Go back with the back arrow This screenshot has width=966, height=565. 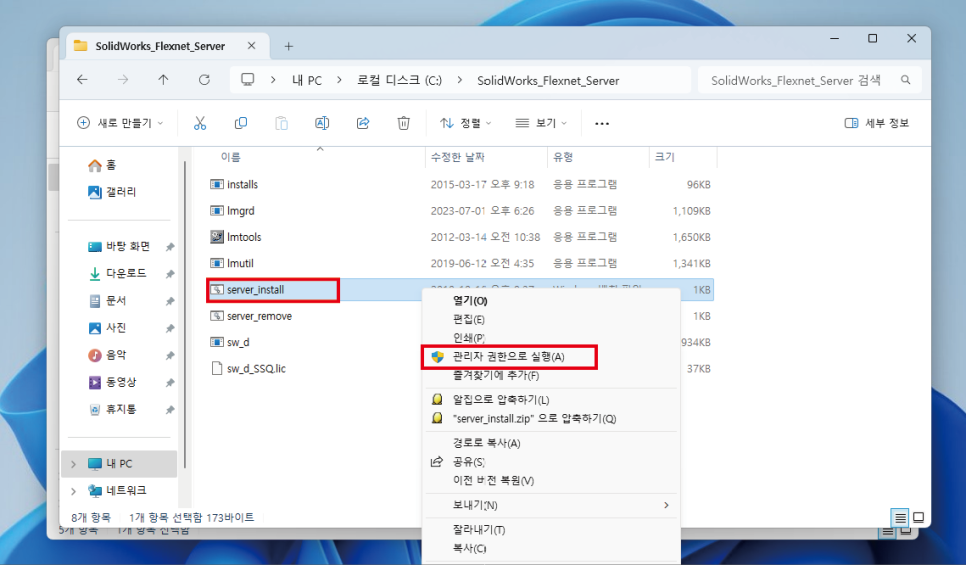click(x=82, y=79)
